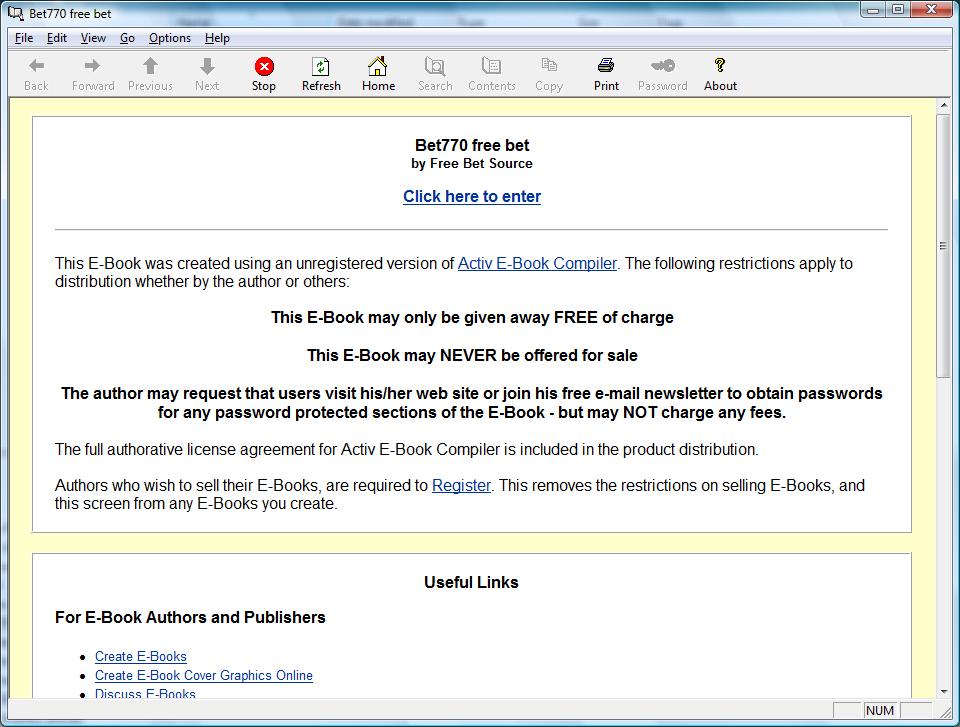The height and width of the screenshot is (727, 960).
Task: Go to Previous page with the up arrow
Action: [x=150, y=66]
